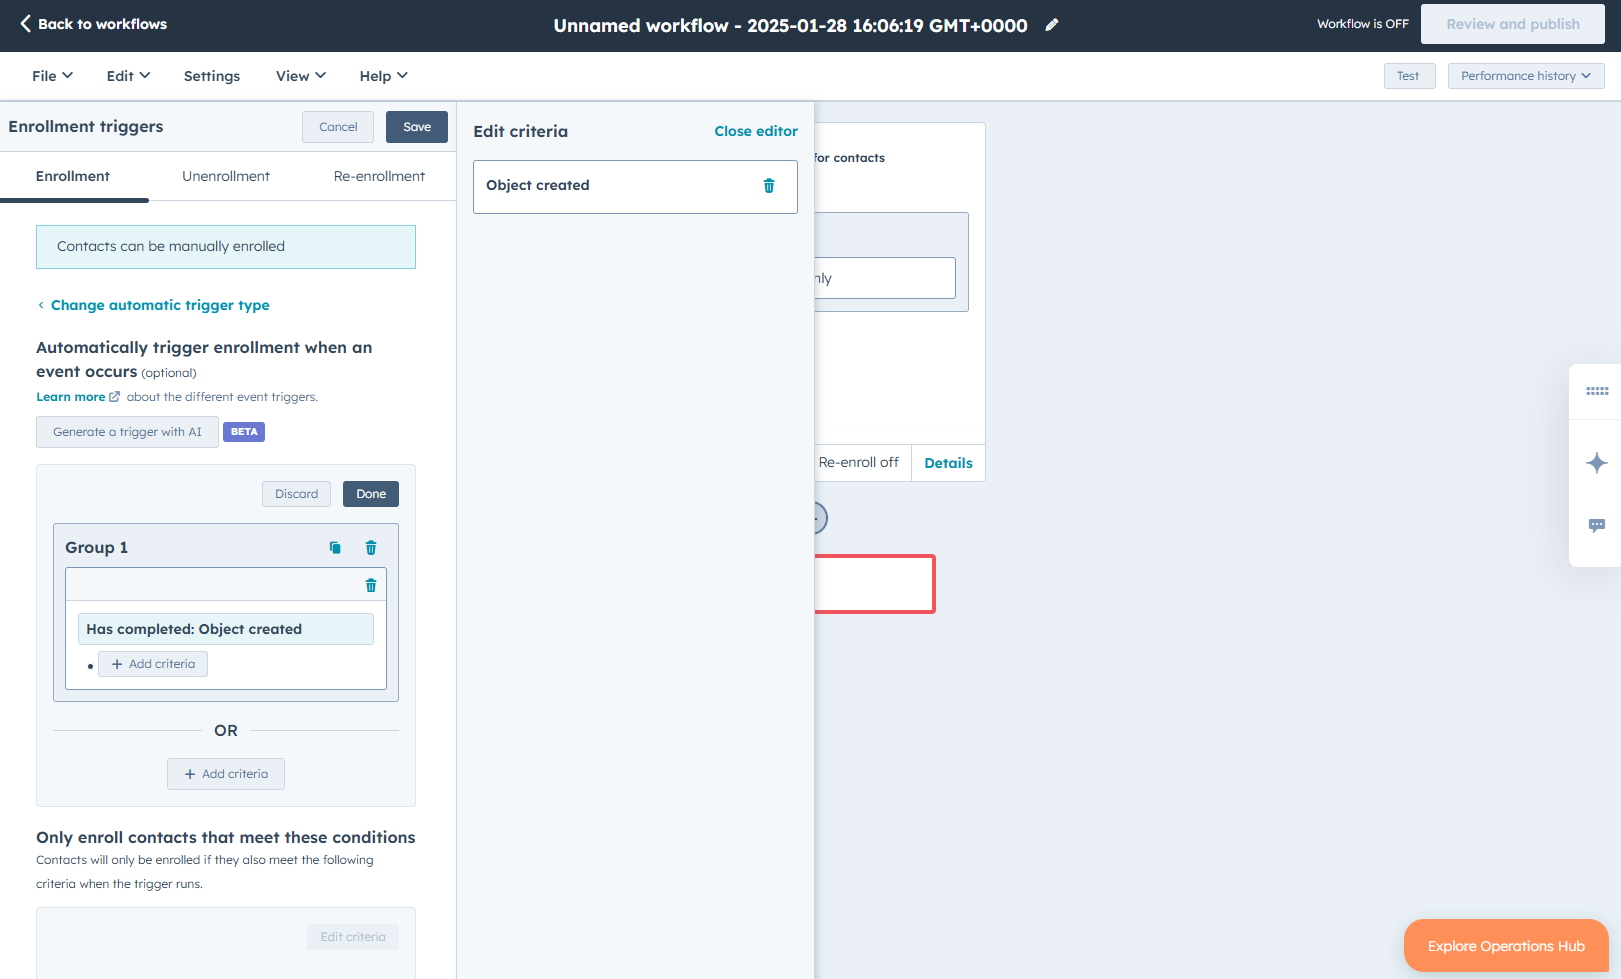Open the File menu
The width and height of the screenshot is (1621, 979).
[52, 76]
